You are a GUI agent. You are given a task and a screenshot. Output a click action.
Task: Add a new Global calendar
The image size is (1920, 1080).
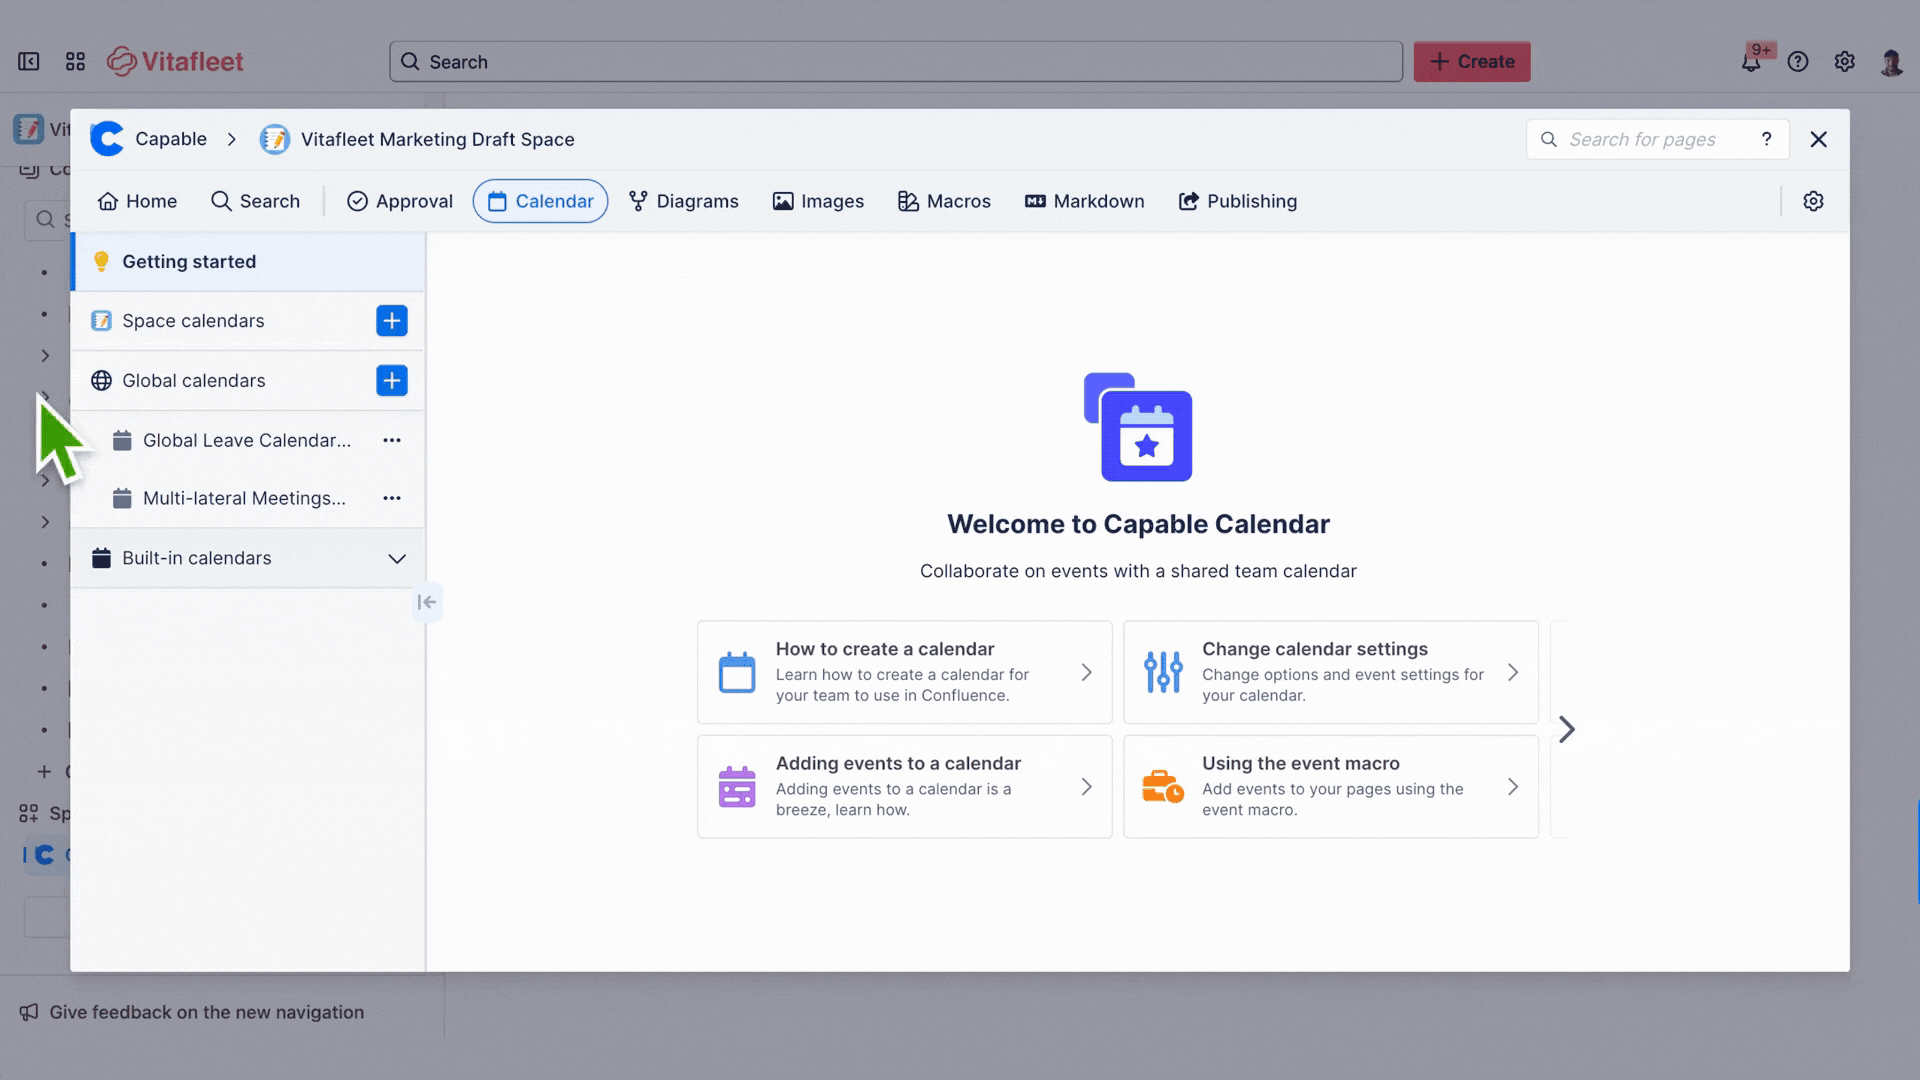point(391,380)
